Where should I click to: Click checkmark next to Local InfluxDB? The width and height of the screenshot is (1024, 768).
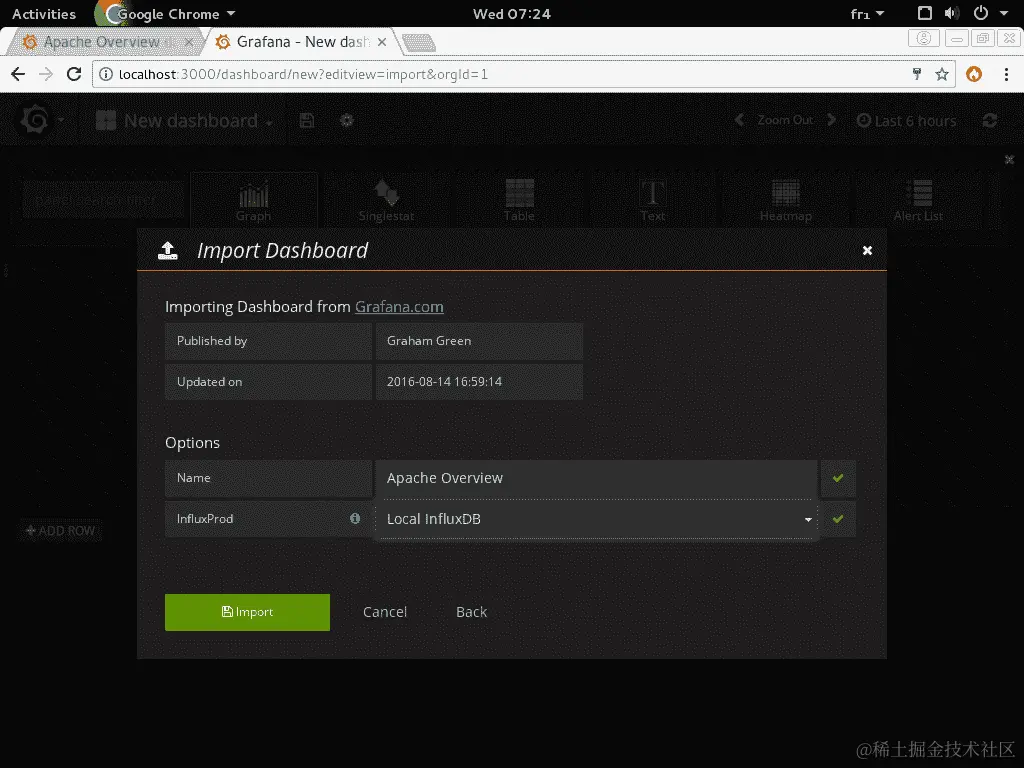pos(838,519)
